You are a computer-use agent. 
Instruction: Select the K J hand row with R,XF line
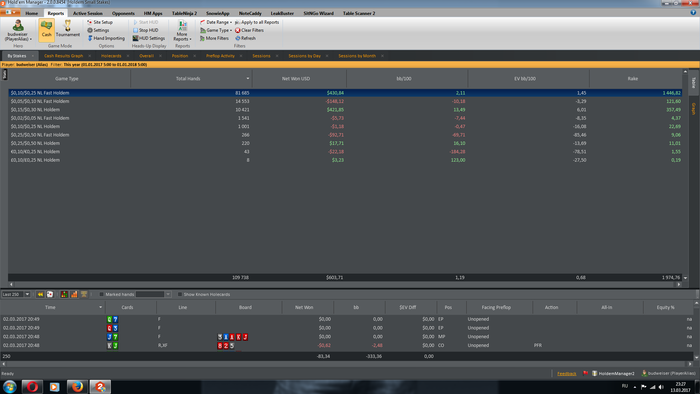tap(347, 345)
